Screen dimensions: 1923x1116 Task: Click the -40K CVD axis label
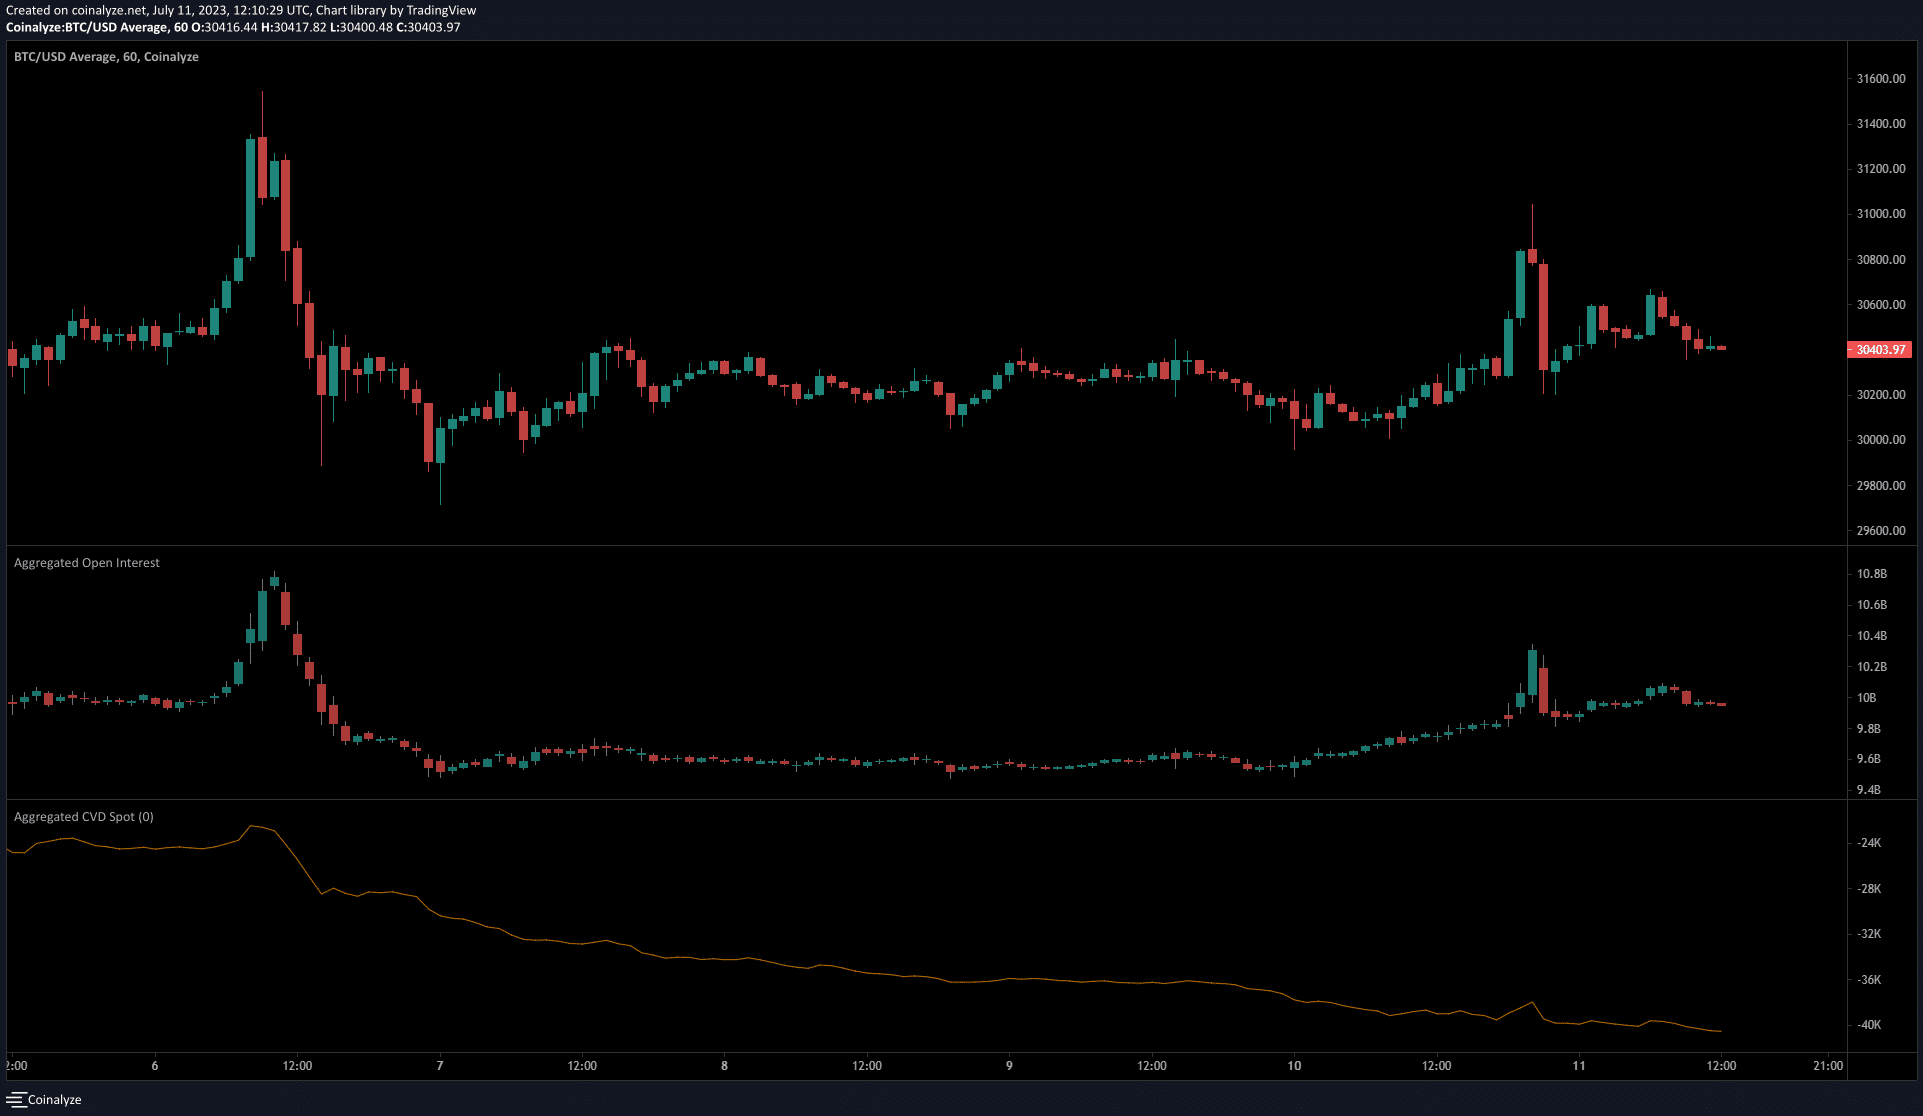pos(1869,1025)
